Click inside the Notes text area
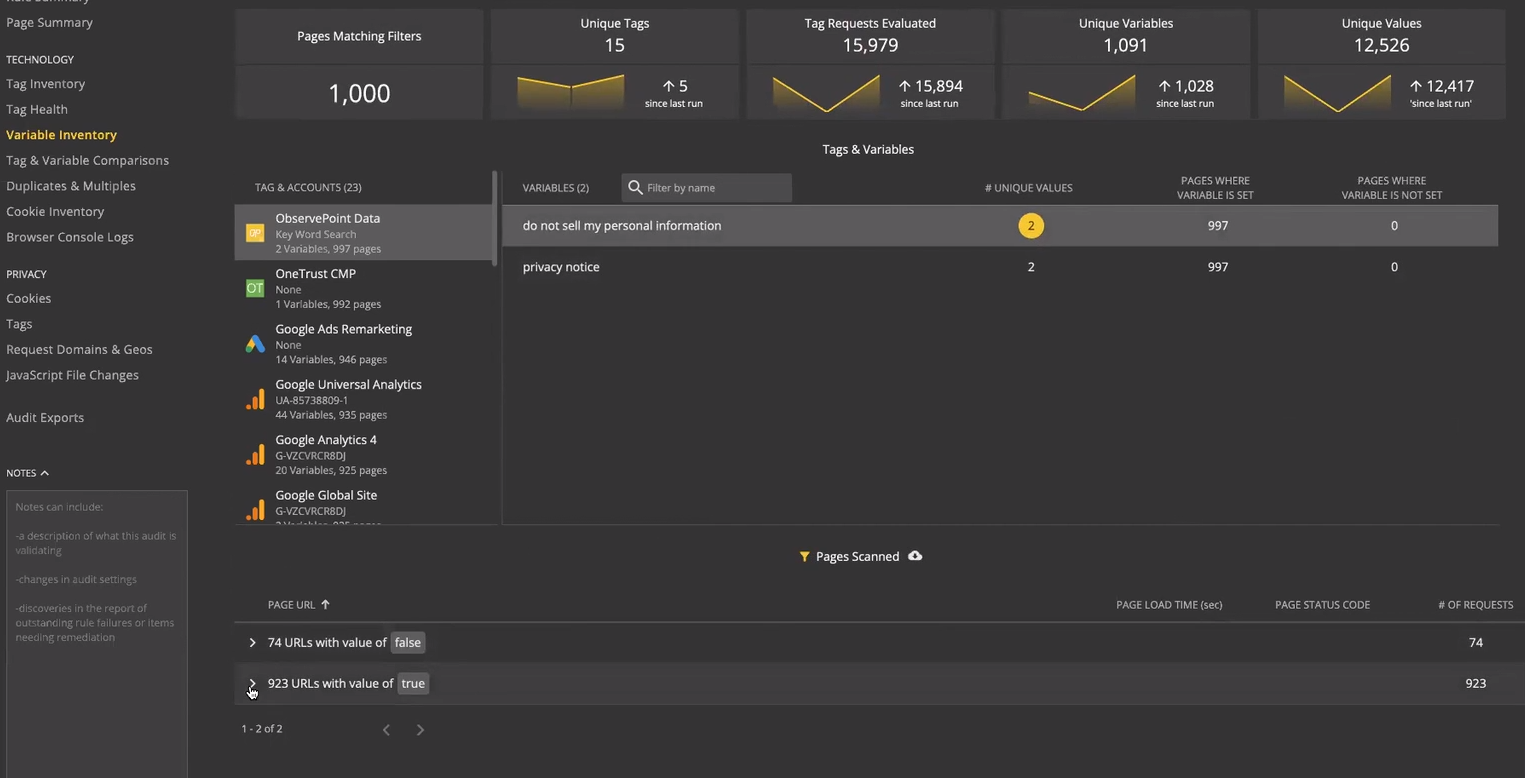The image size is (1525, 778). 97,634
